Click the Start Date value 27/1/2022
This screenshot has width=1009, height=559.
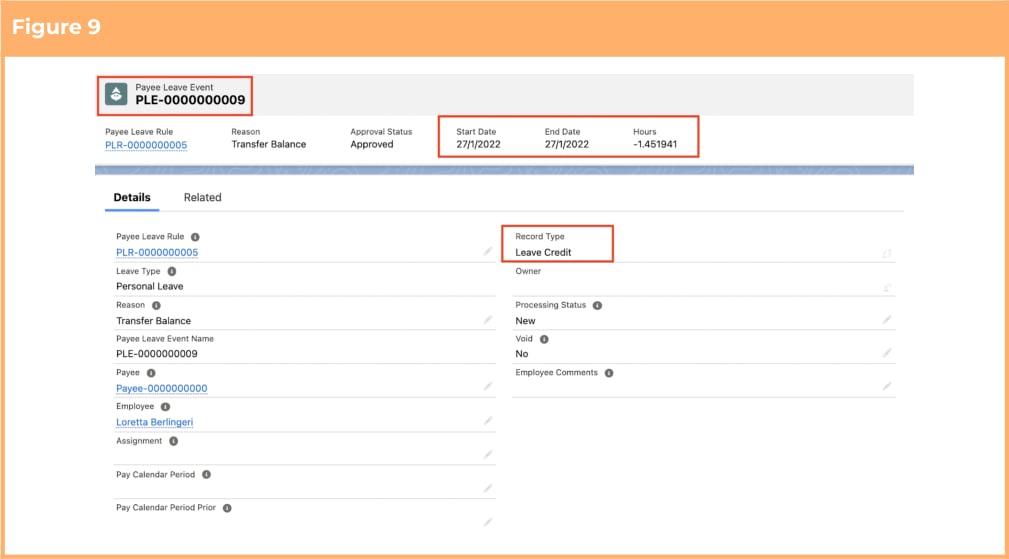point(478,144)
